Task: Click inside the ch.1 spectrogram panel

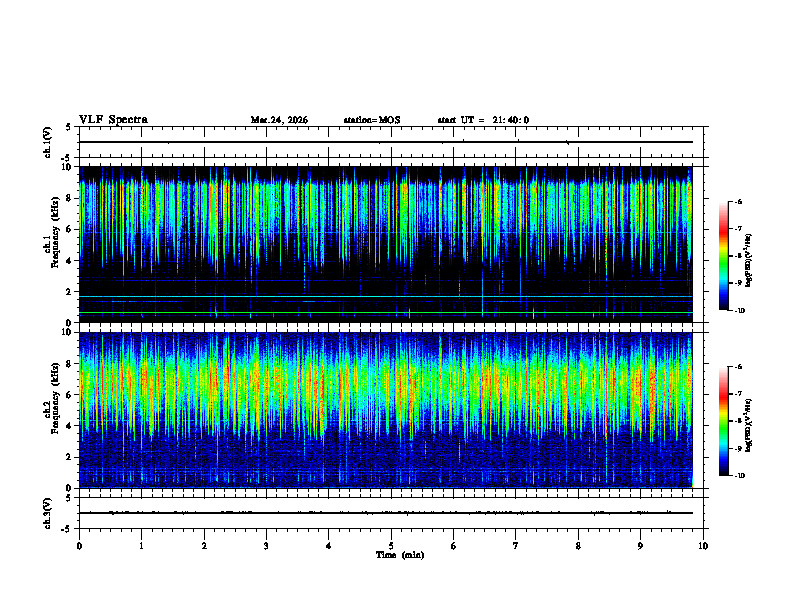Action: [x=385, y=244]
